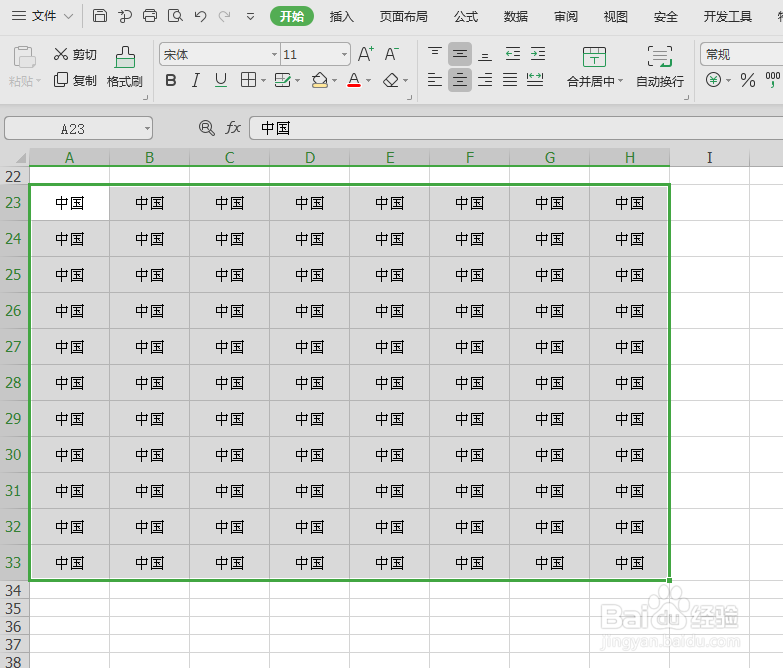Open the 开发工具 (Developer) tab

[x=728, y=16]
